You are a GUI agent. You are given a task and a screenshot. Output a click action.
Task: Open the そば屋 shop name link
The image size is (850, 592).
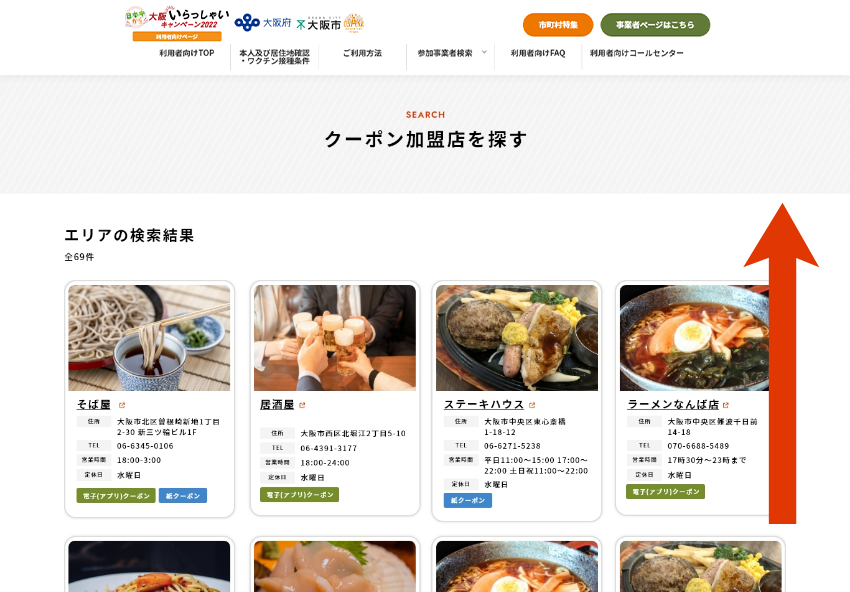pyautogui.click(x=93, y=404)
